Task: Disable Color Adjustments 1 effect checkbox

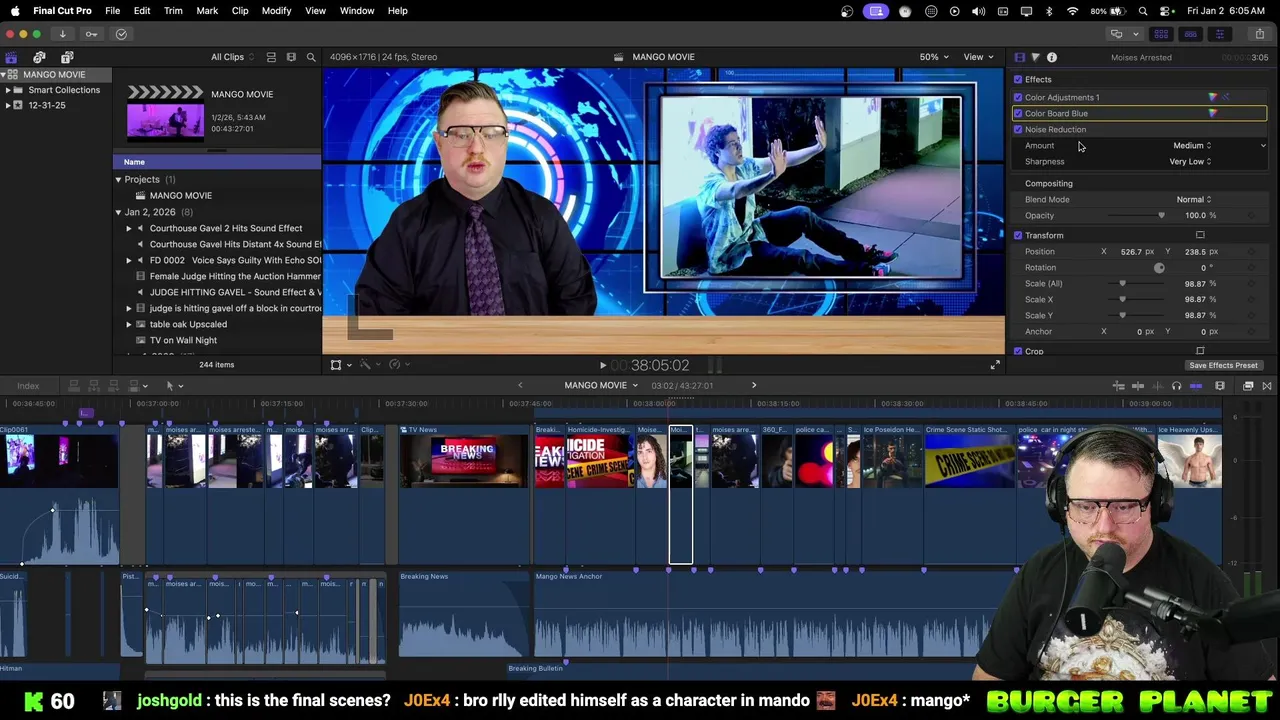Action: tap(1018, 97)
